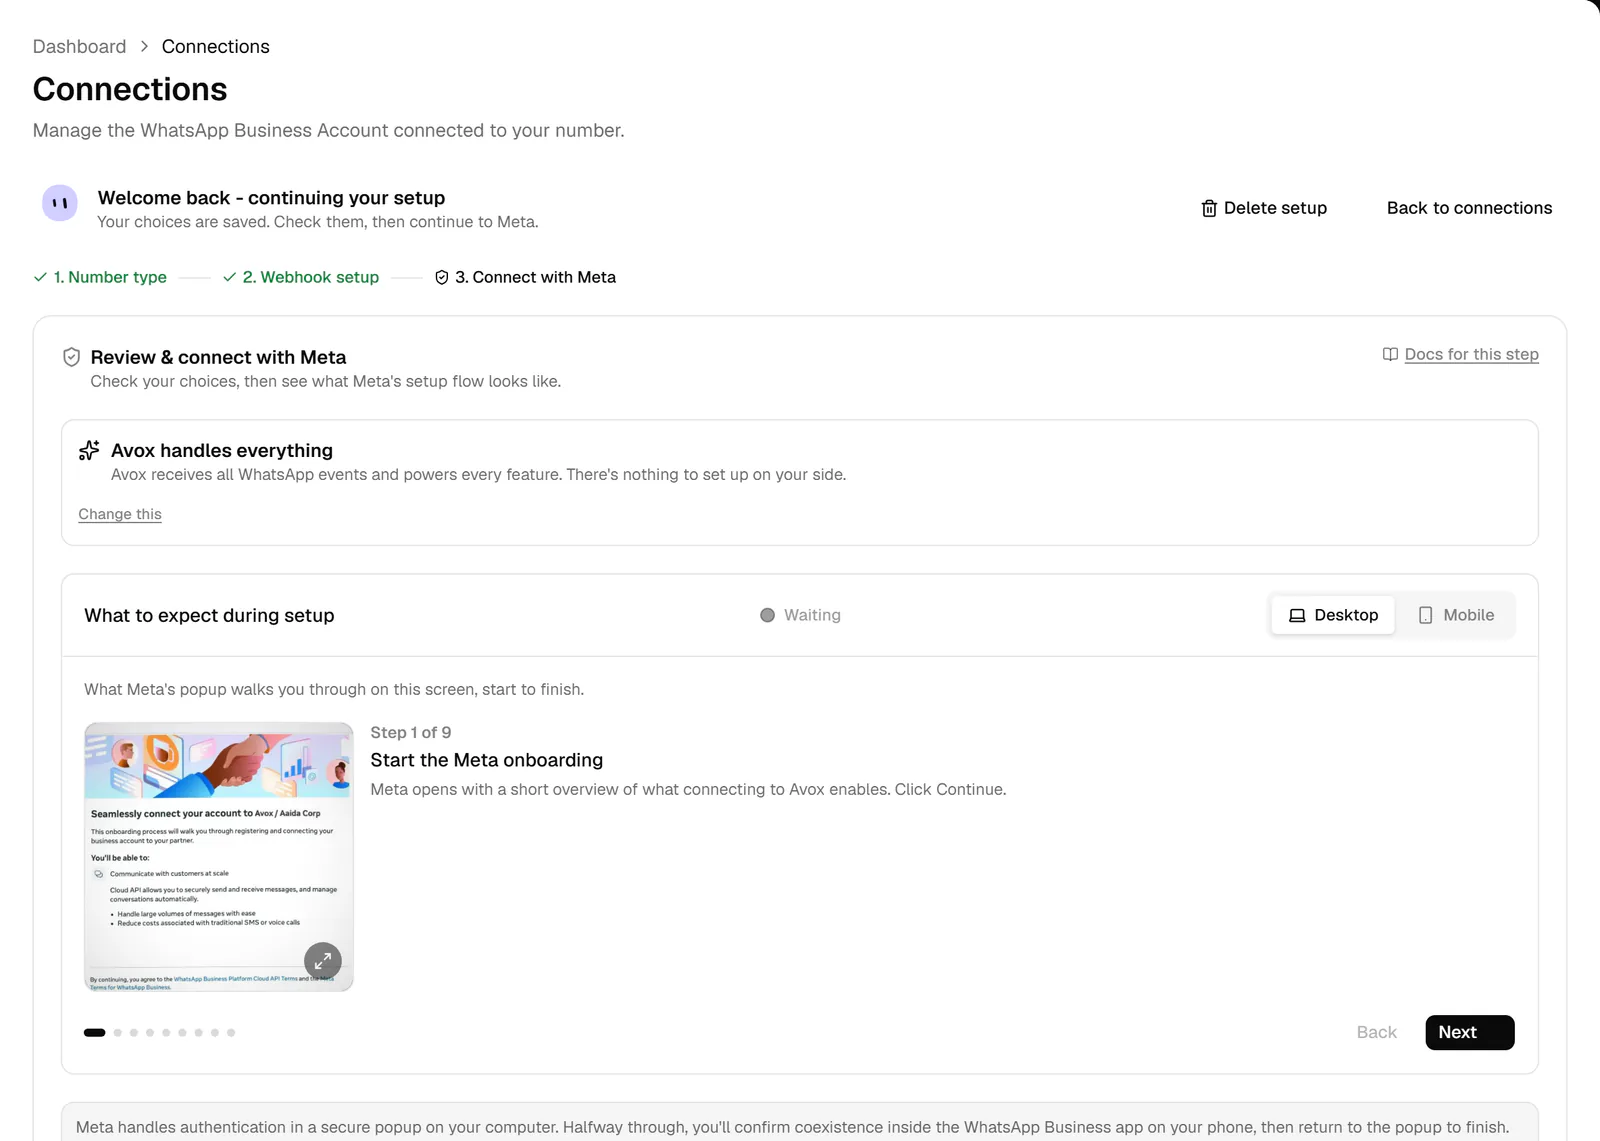This screenshot has width=1600, height=1141.
Task: Click the checkmark icon for Webhook setup
Action: (x=229, y=277)
